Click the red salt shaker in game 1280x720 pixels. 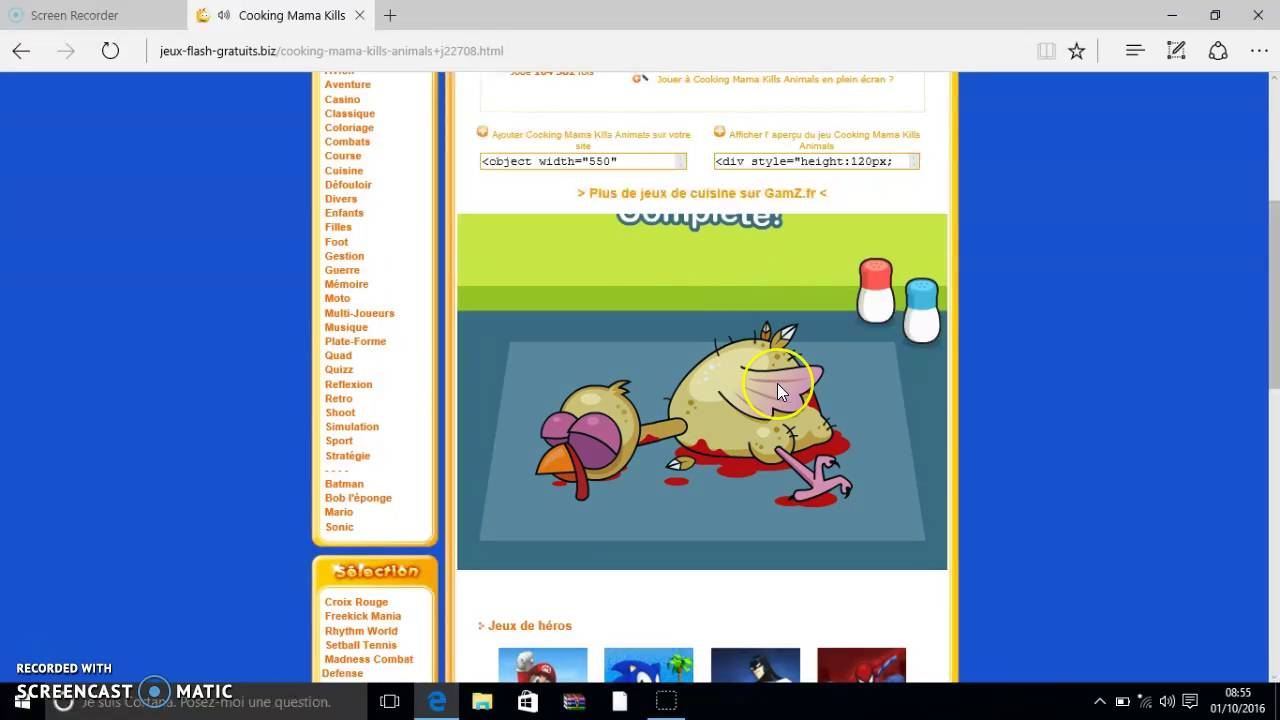pyautogui.click(x=876, y=291)
